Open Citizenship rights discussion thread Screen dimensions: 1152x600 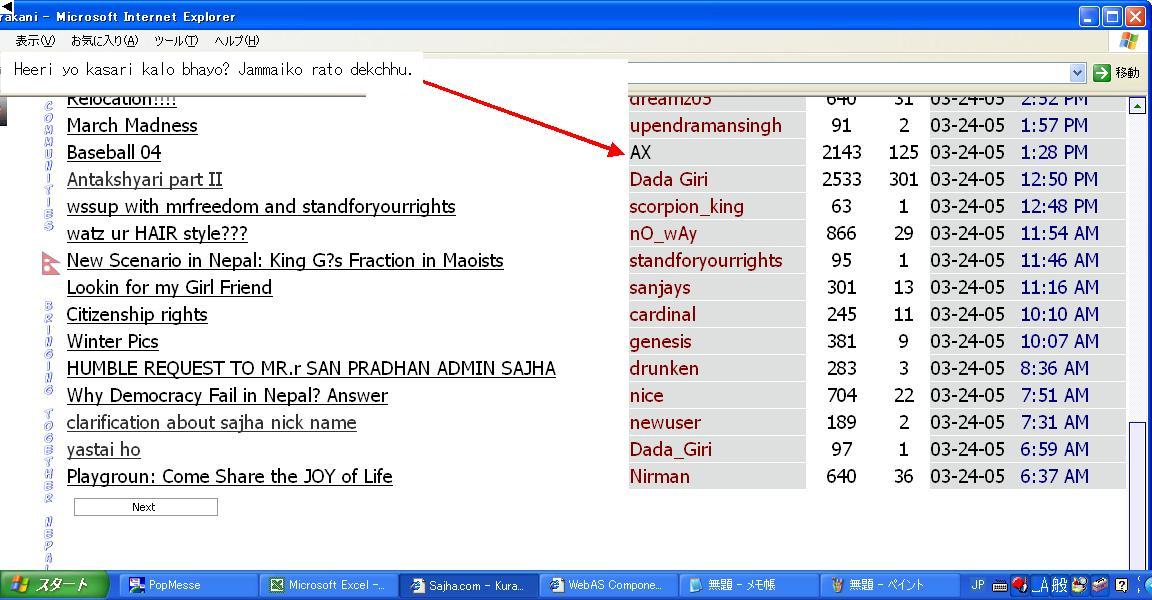point(137,315)
